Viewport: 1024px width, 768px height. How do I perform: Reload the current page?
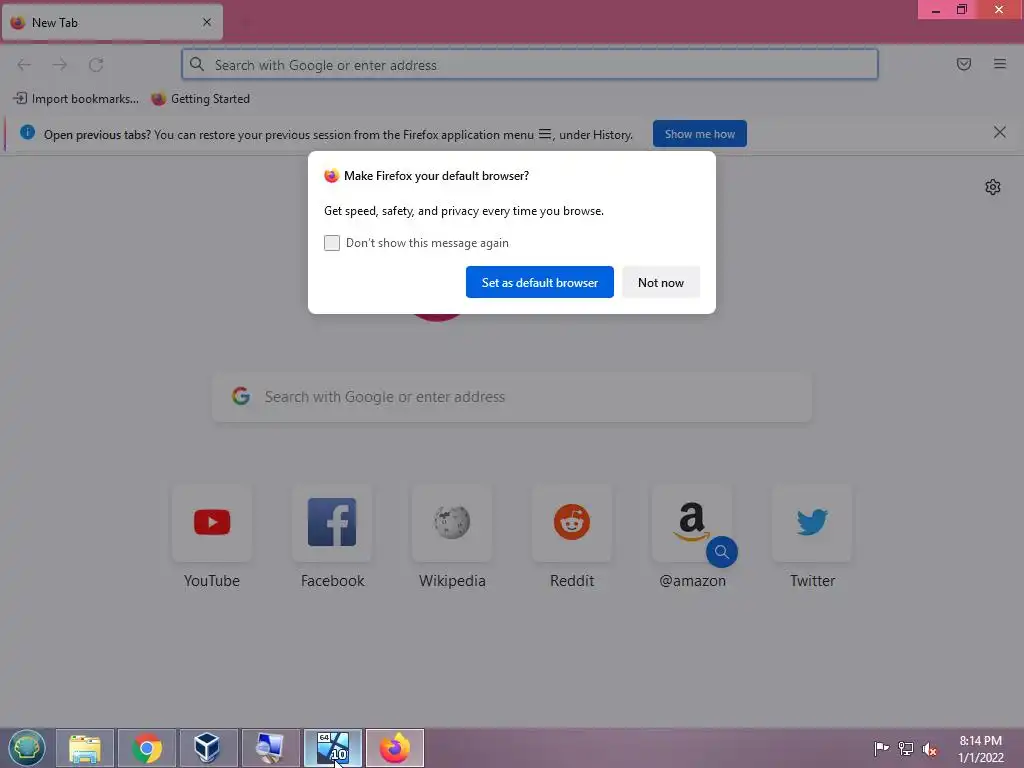(x=96, y=65)
